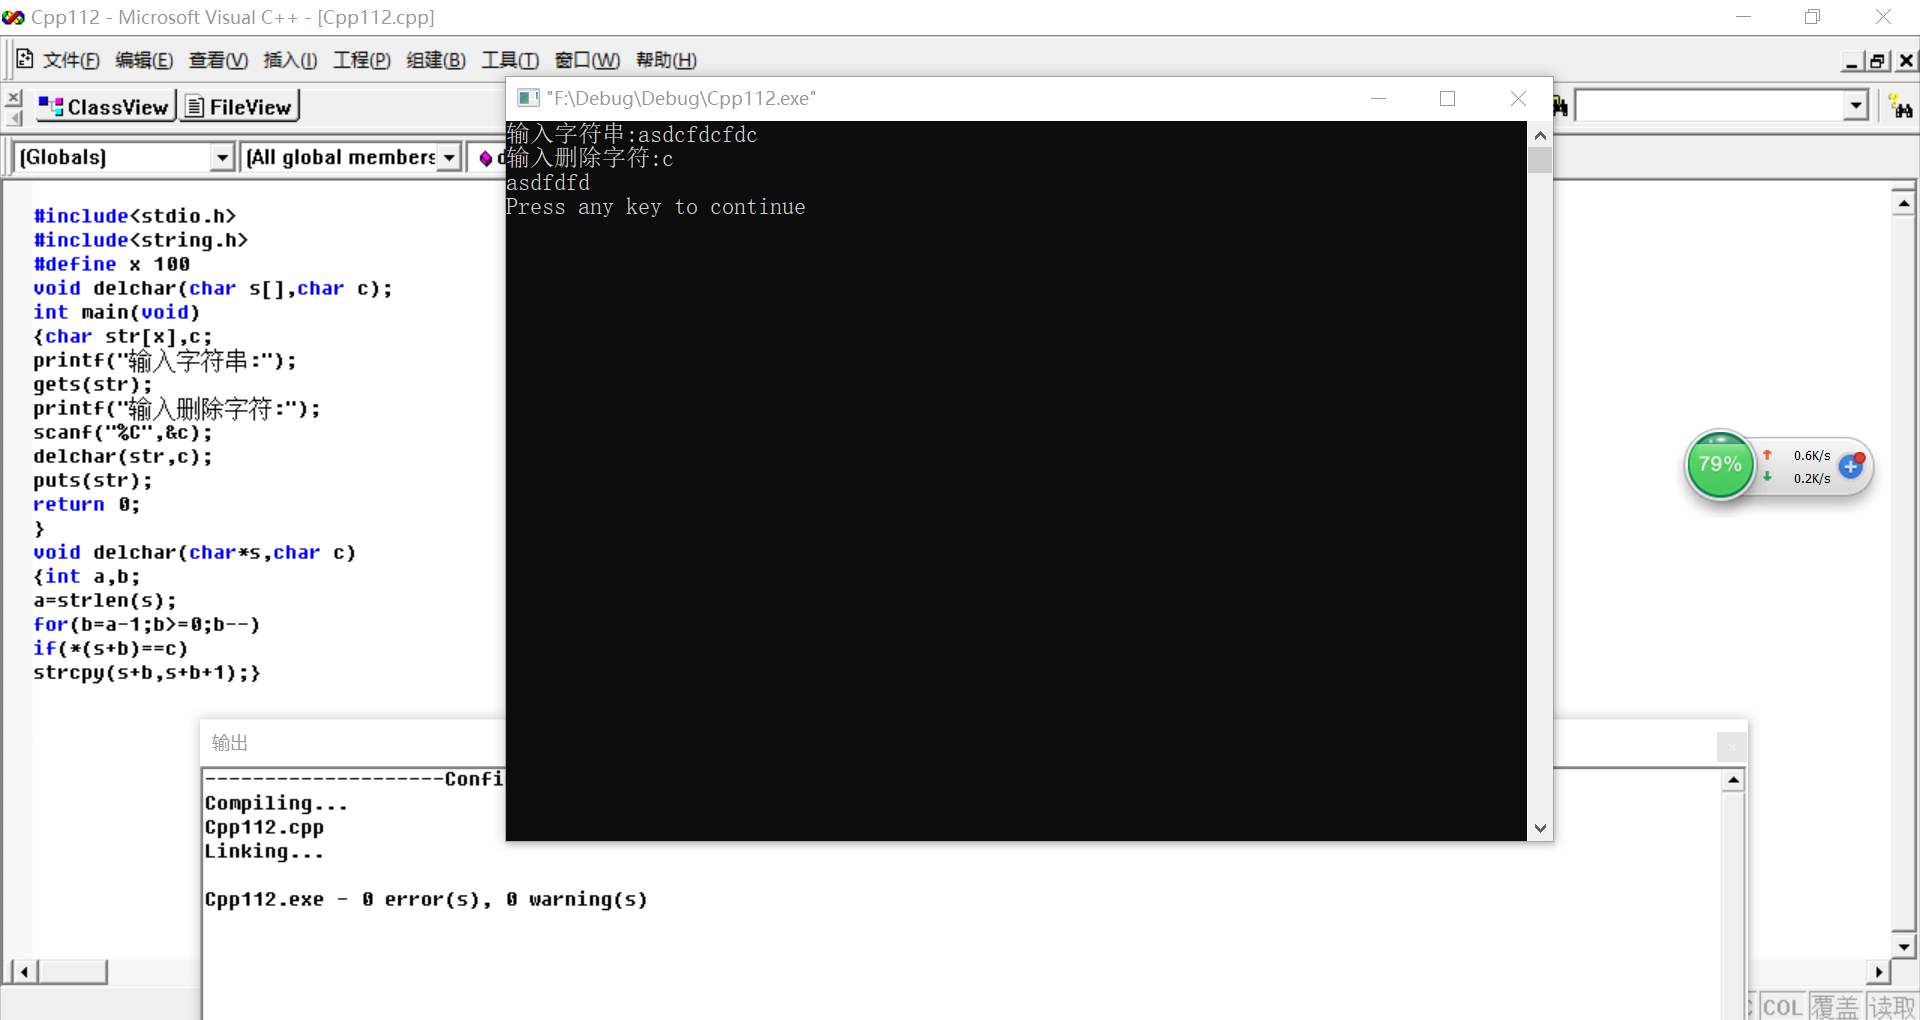Click the magenta member function icon
This screenshot has width=1920, height=1020.
point(486,158)
